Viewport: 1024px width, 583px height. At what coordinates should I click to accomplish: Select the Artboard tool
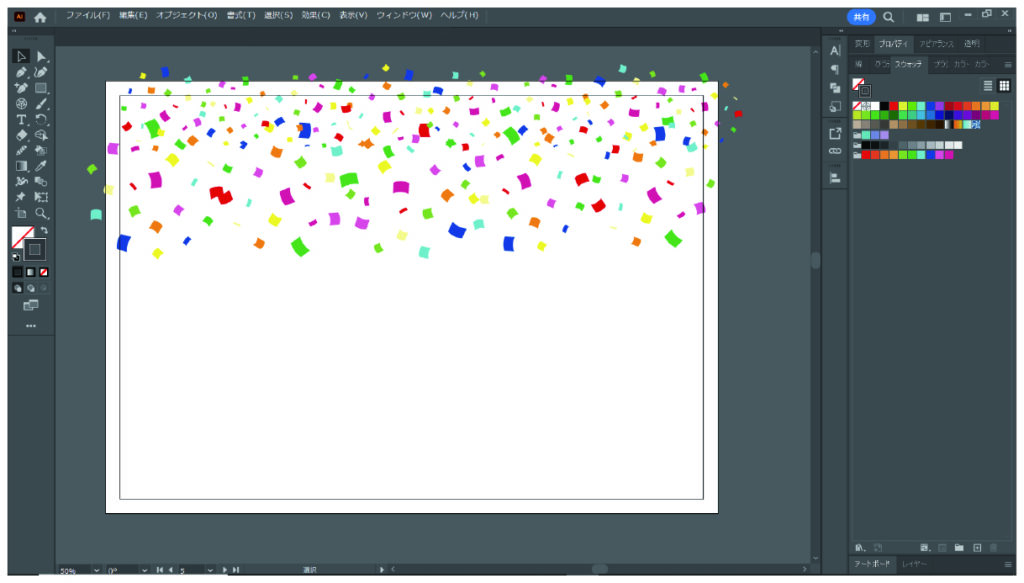click(x=21, y=213)
